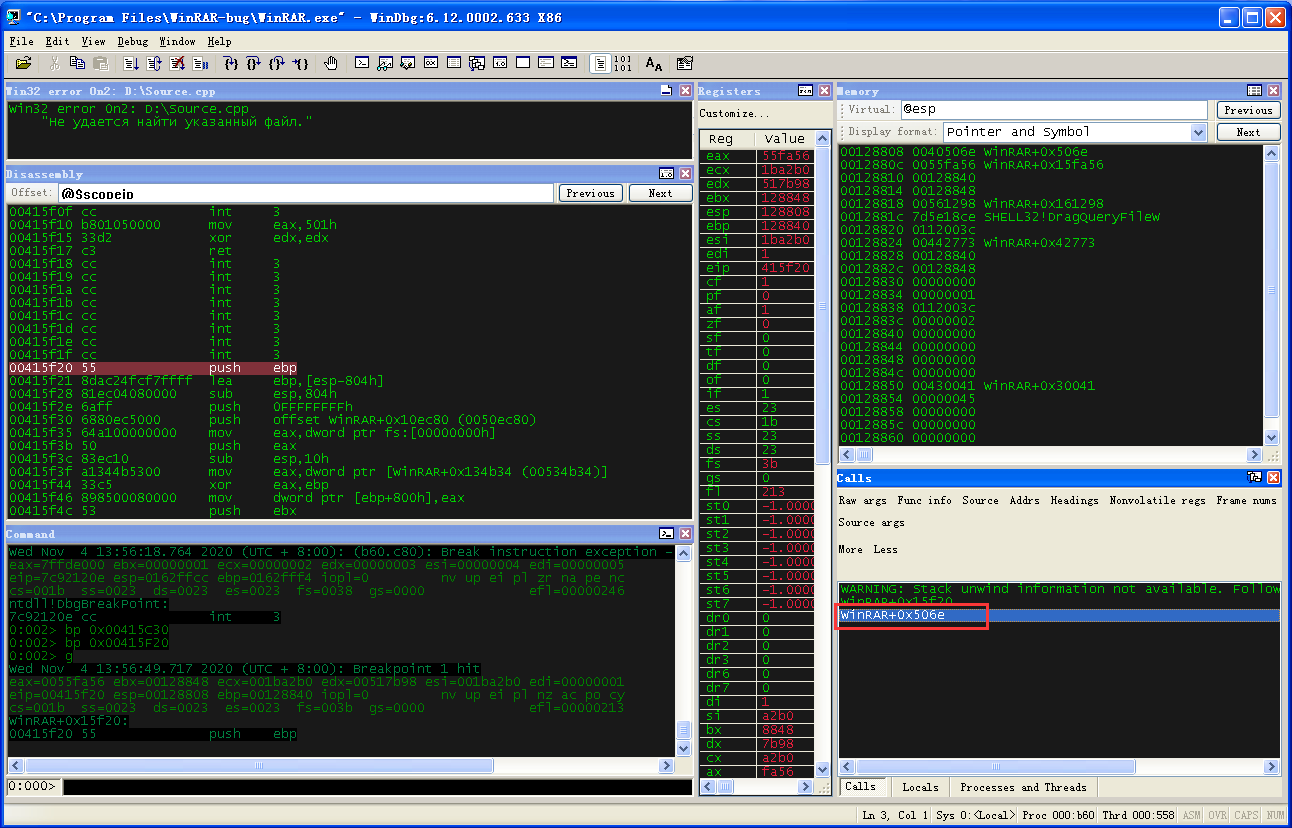
Task: Click Previous in the Disassembly panel
Action: [x=590, y=193]
